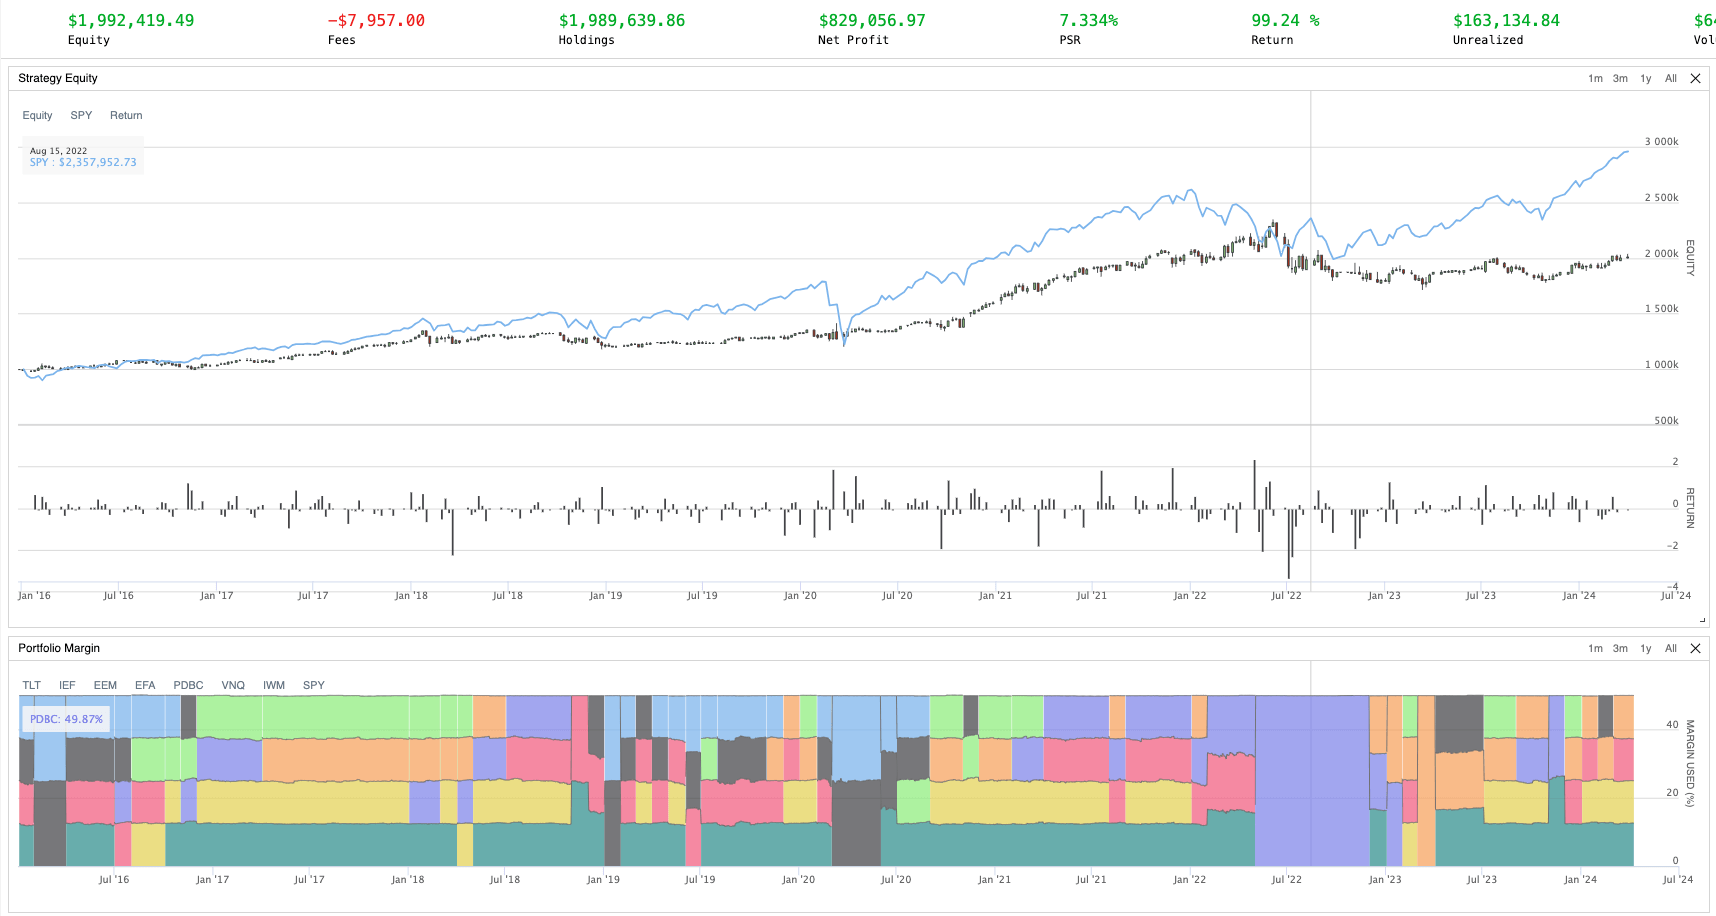Hide the VNQ margin series
1716x916 pixels.
233,686
